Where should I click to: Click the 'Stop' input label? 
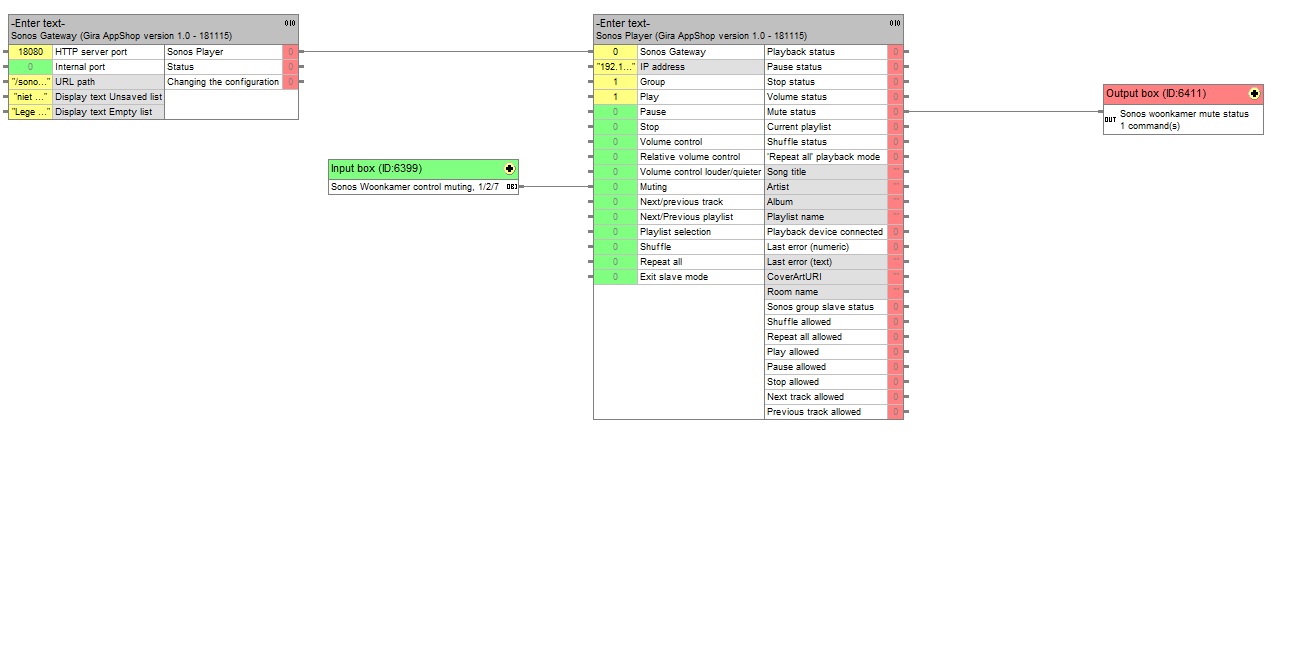(650, 127)
